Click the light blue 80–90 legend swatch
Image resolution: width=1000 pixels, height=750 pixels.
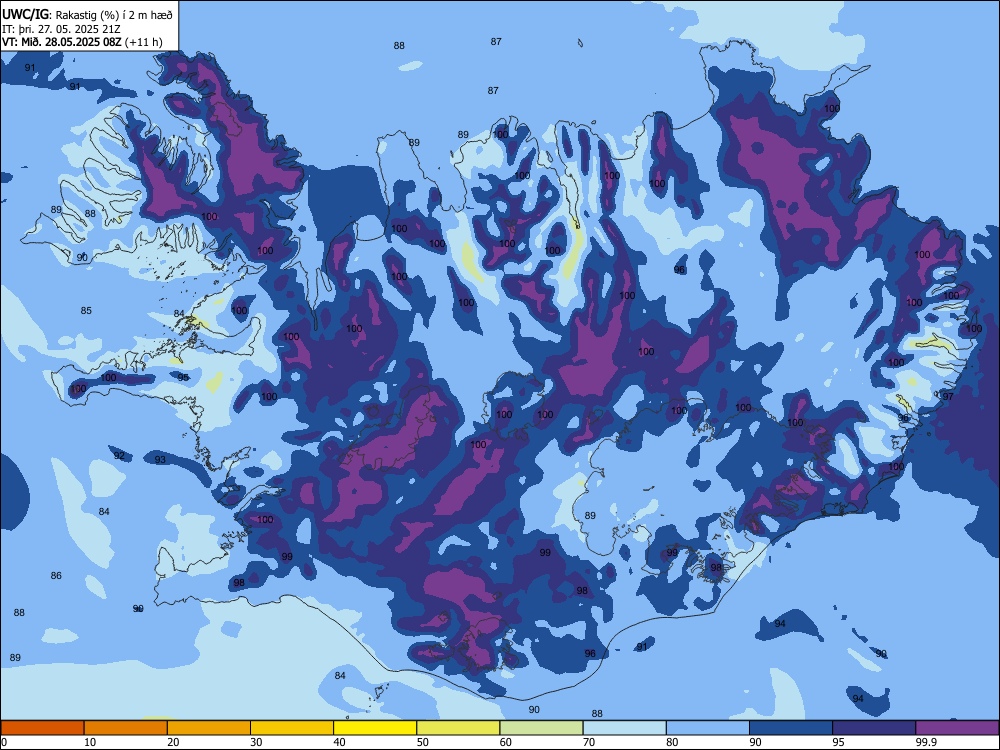(x=708, y=728)
